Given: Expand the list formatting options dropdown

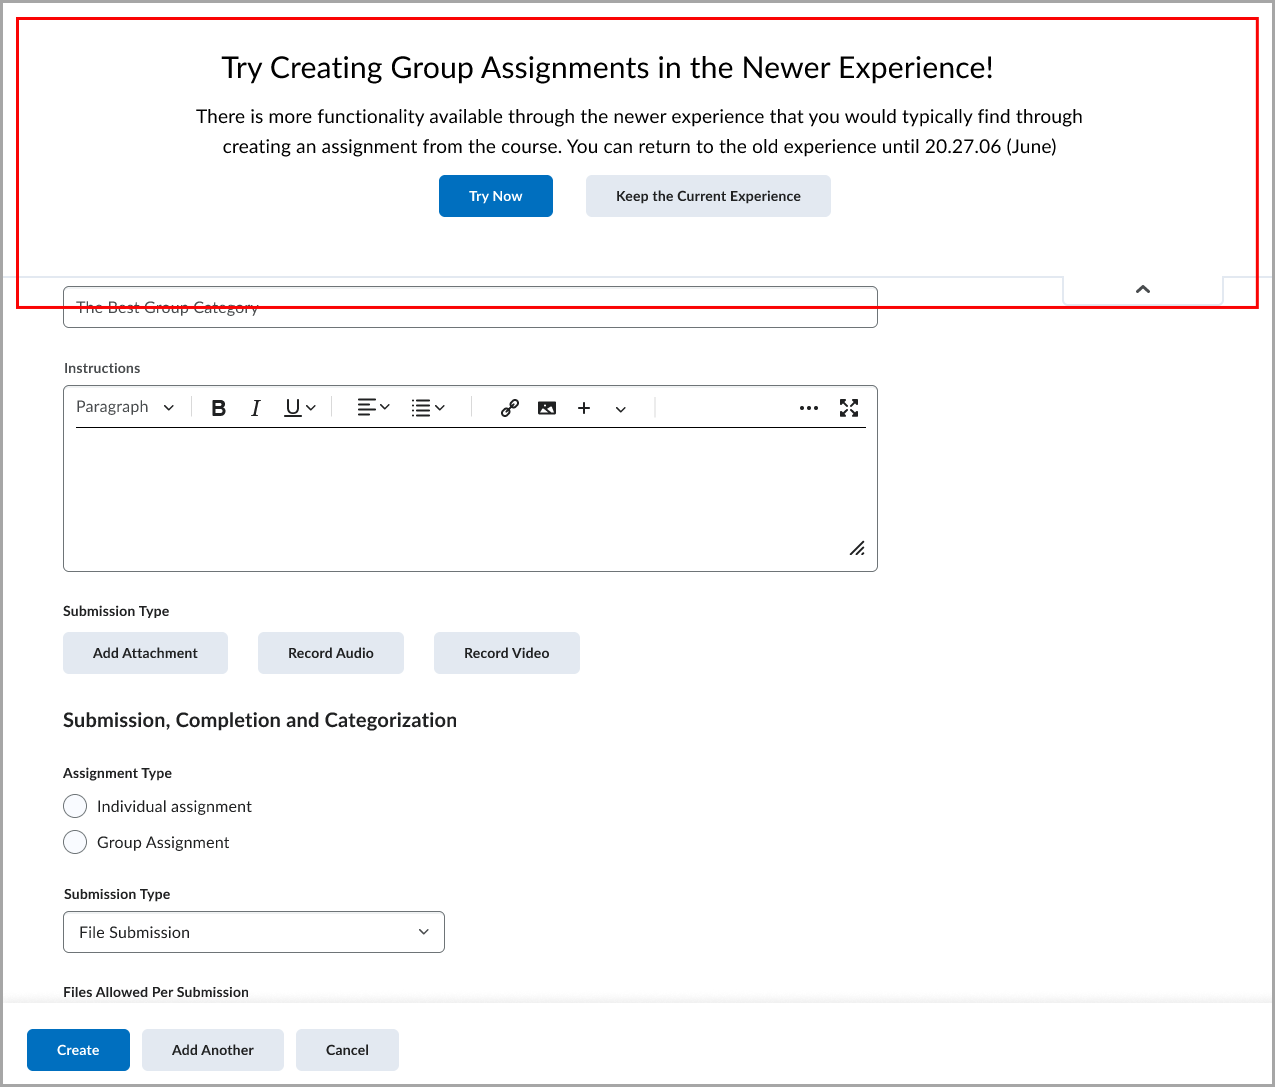Looking at the screenshot, I should 427,407.
